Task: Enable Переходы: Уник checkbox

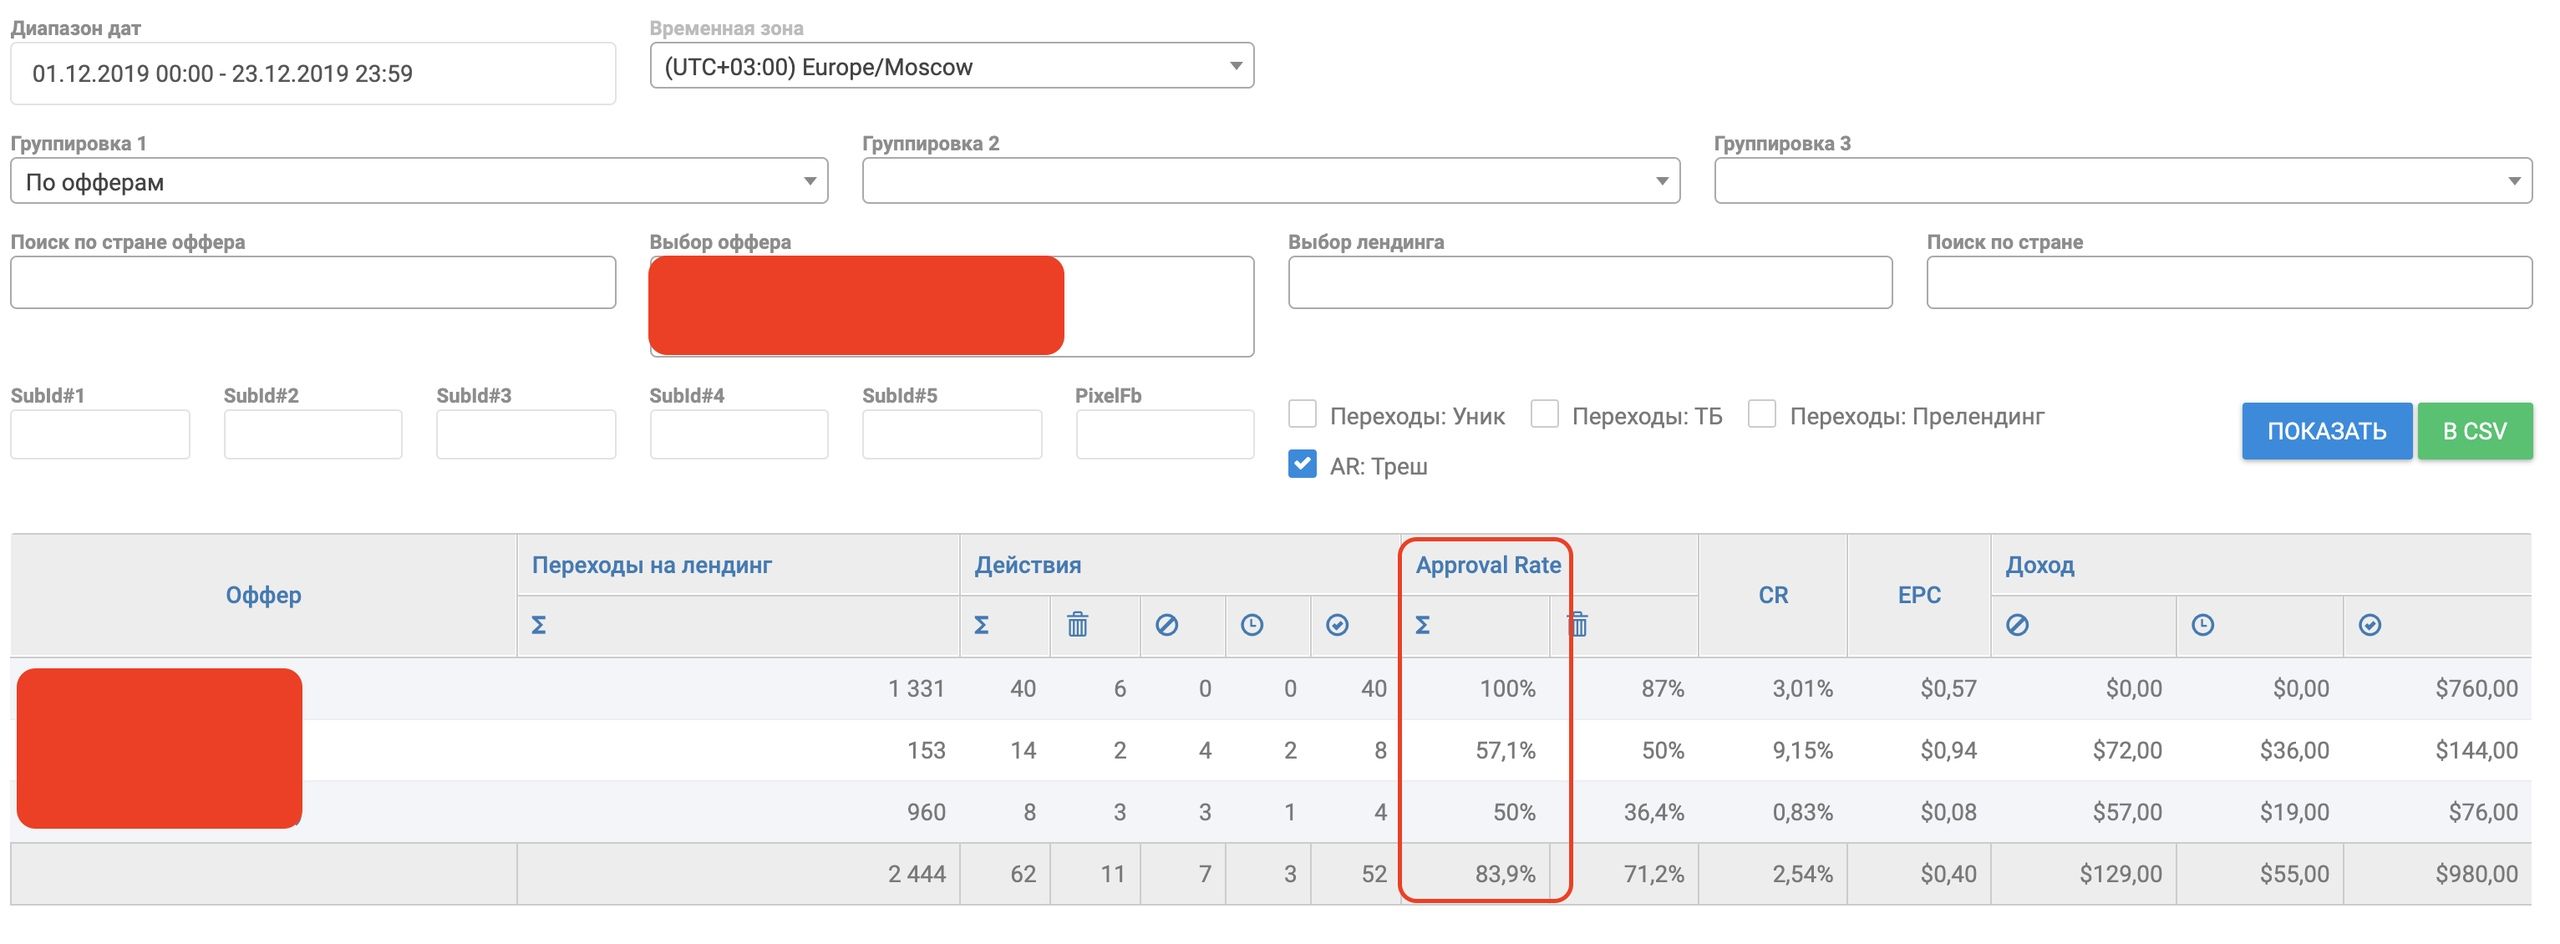Action: pyautogui.click(x=1302, y=414)
